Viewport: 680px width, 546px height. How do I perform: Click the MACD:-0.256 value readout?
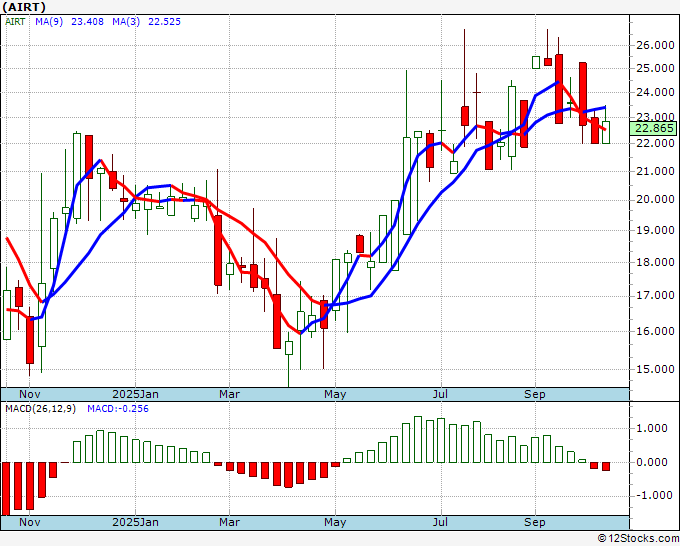pyautogui.click(x=118, y=409)
